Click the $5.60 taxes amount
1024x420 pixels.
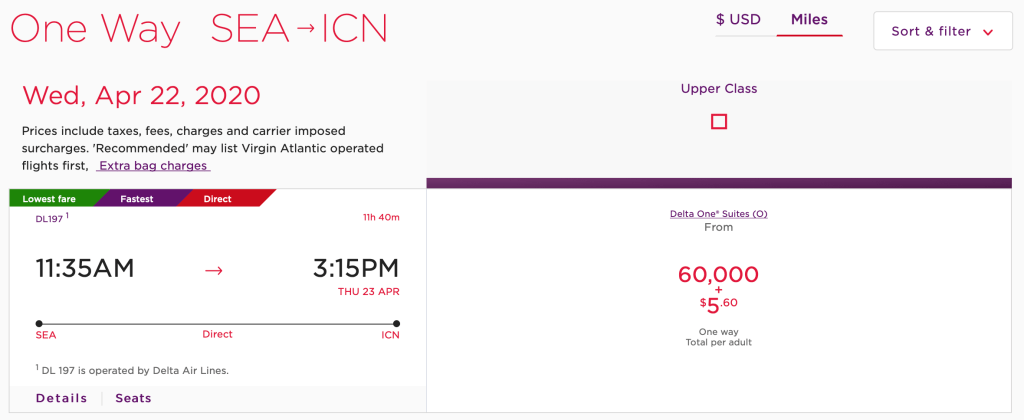coord(718,304)
